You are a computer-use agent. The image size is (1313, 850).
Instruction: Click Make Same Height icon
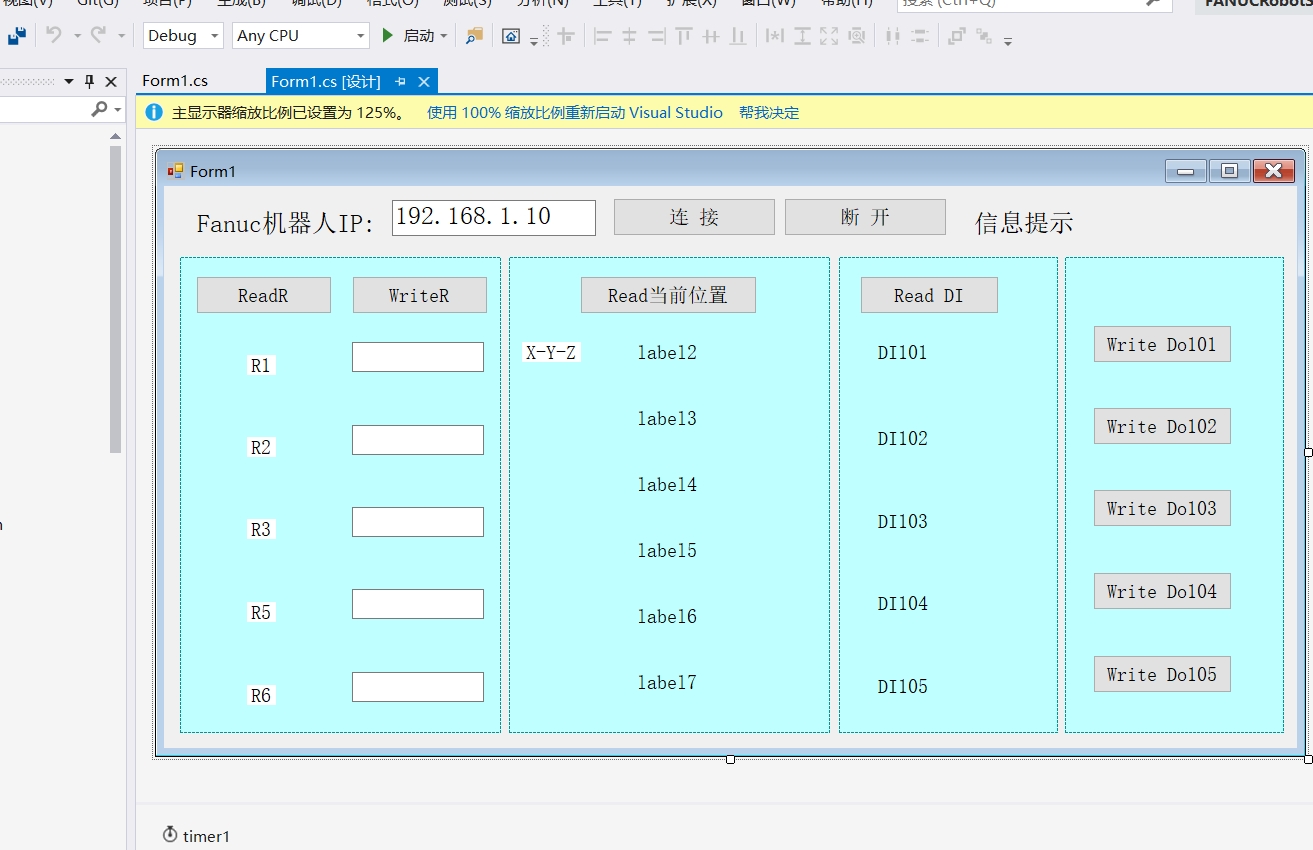point(802,36)
